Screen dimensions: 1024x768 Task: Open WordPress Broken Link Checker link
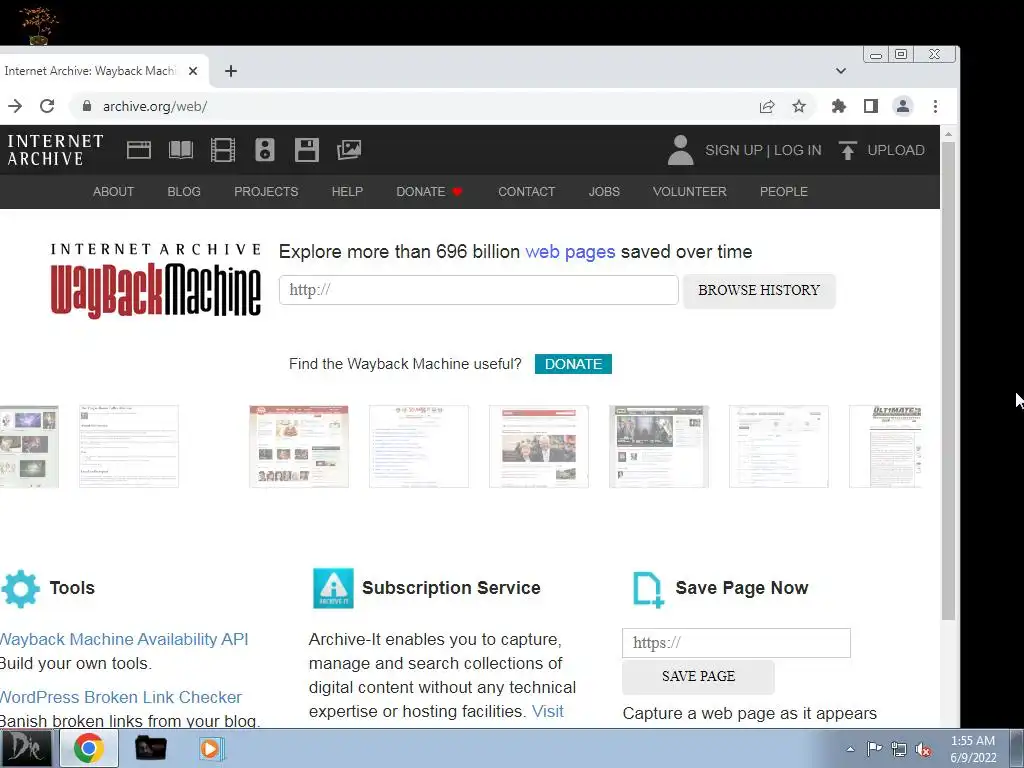tap(121, 697)
